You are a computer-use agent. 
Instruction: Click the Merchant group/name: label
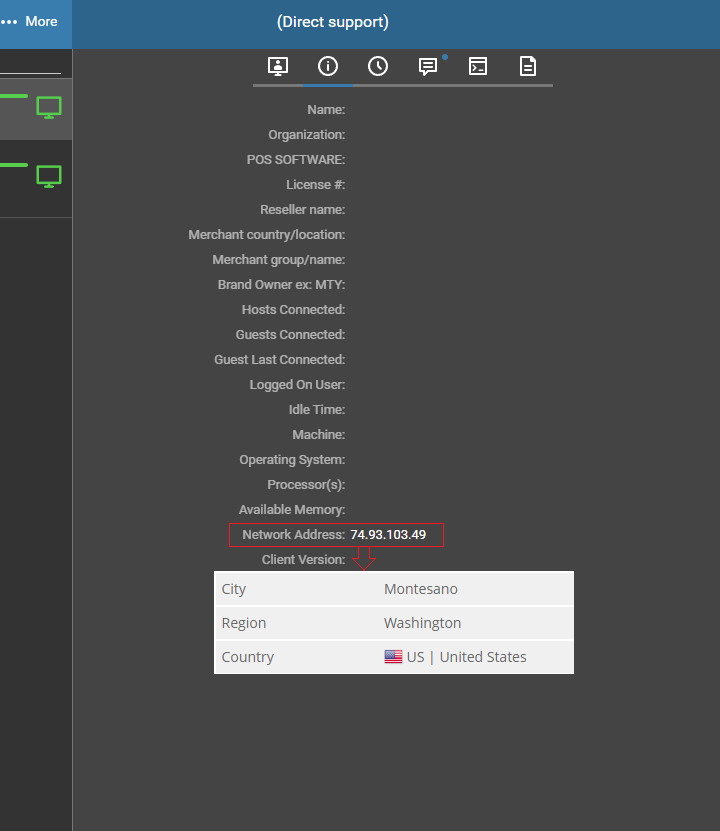[x=279, y=260]
